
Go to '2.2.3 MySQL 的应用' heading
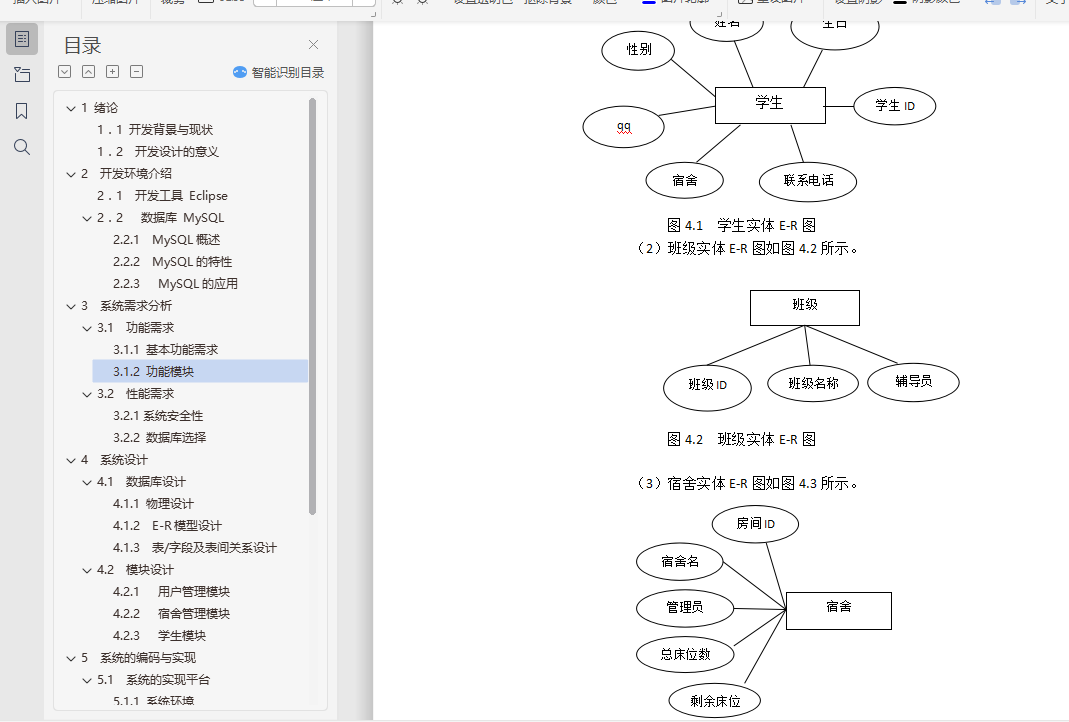point(175,284)
